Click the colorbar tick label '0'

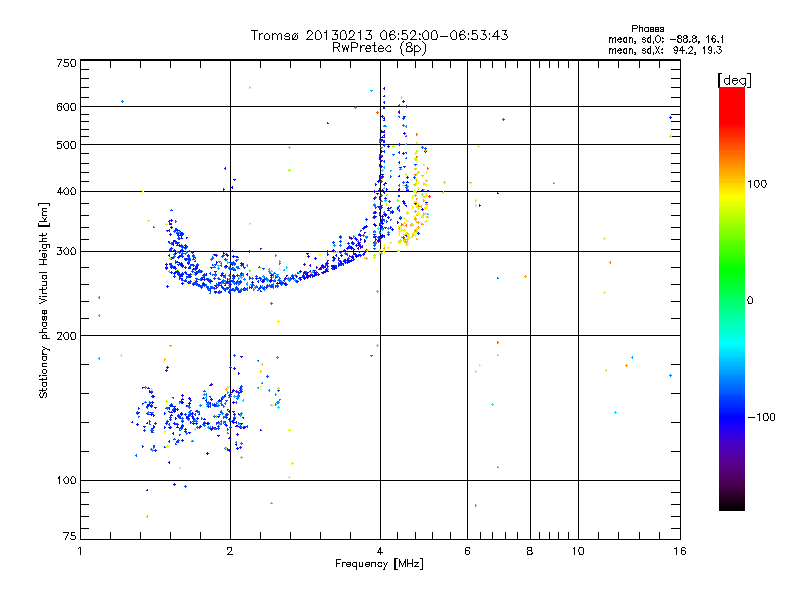click(750, 301)
